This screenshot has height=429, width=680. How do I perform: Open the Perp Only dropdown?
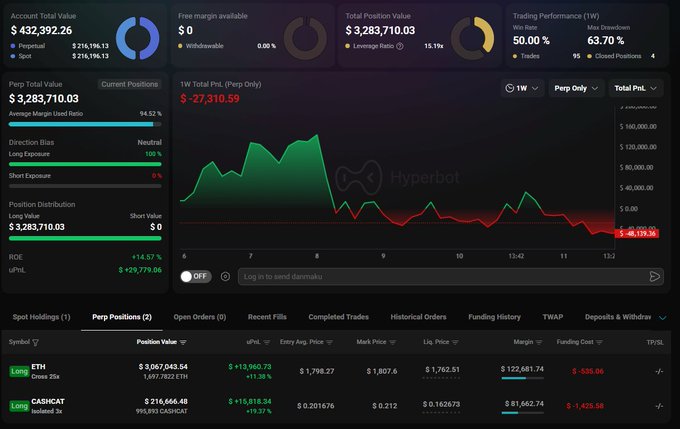coord(576,88)
